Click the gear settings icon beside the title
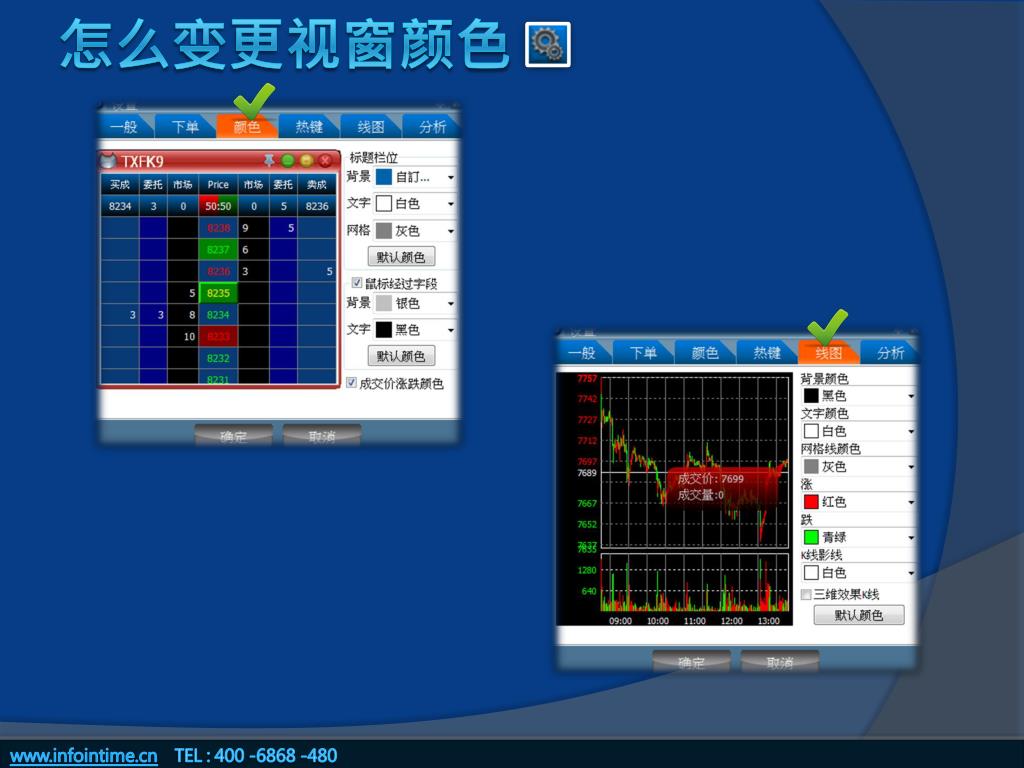The height and width of the screenshot is (768, 1024). [547, 44]
